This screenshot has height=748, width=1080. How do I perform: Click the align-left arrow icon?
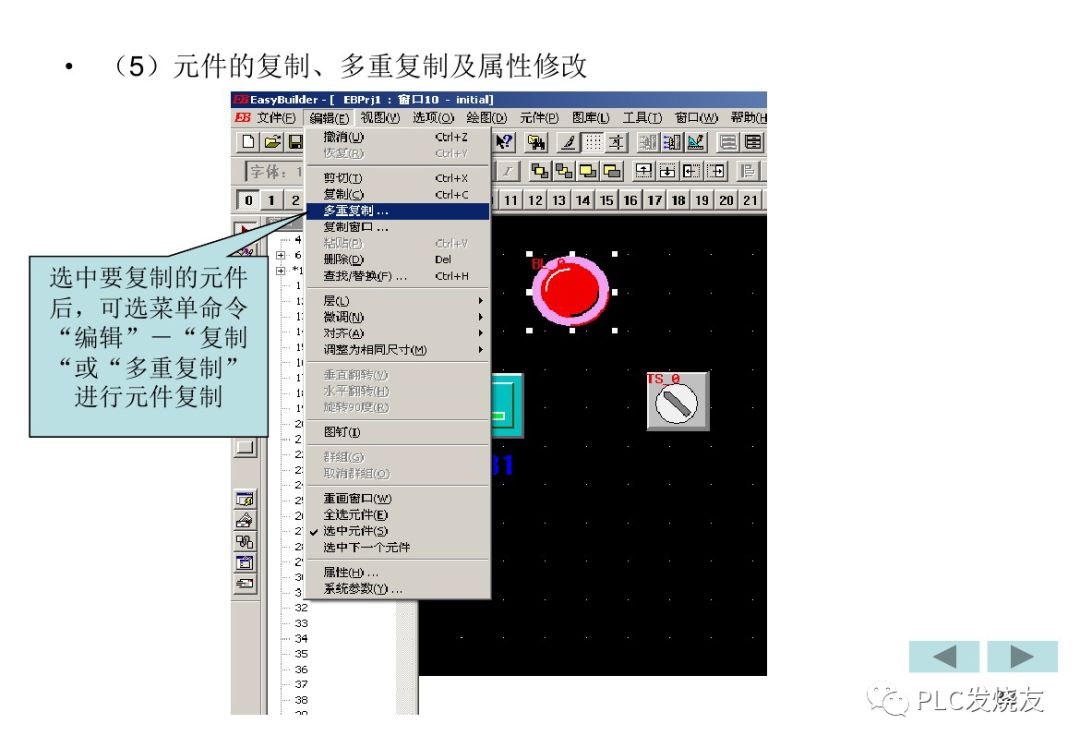pyautogui.click(x=692, y=171)
